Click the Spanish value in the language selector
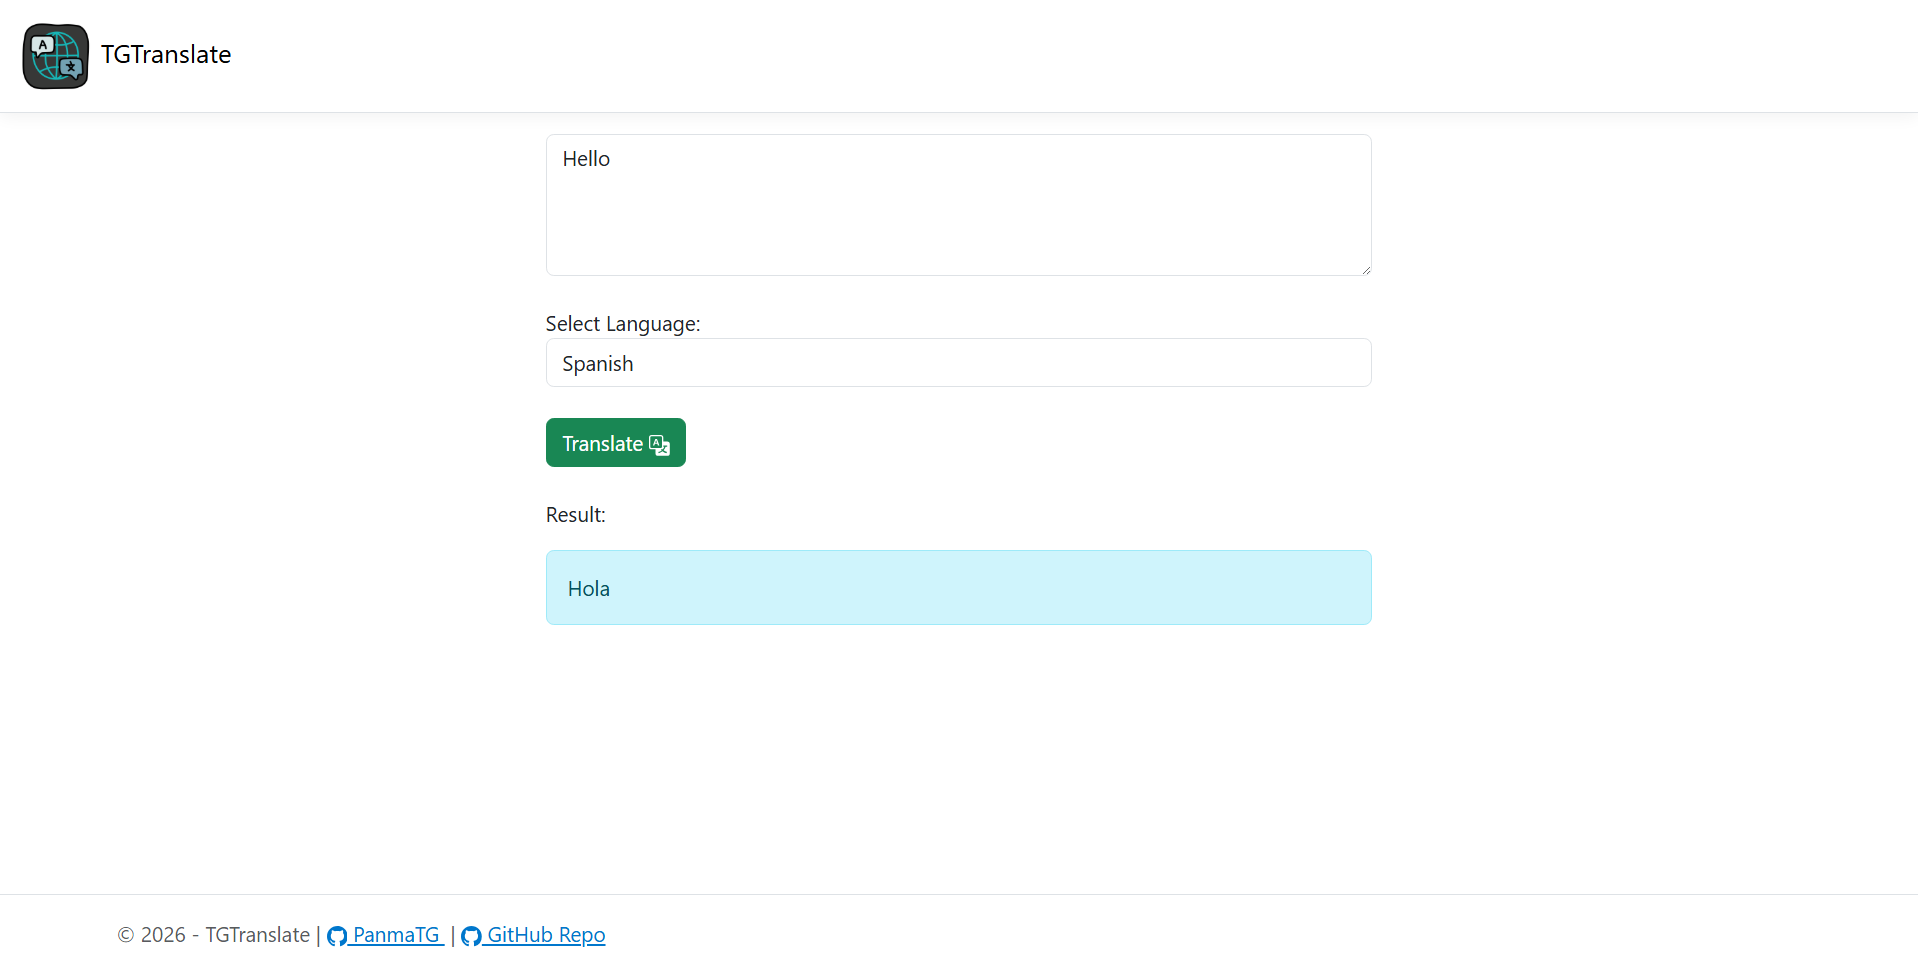 (x=598, y=364)
